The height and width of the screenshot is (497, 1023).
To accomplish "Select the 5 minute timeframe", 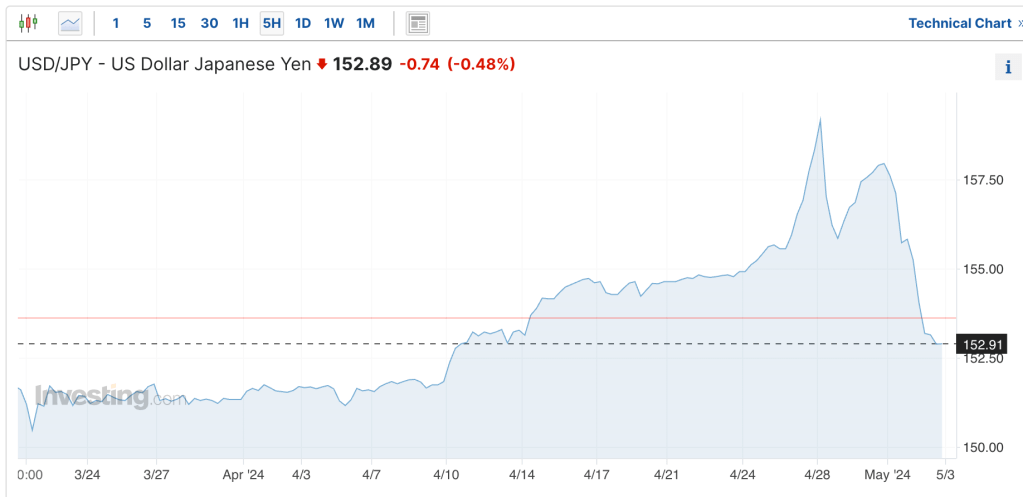I will click(146, 23).
